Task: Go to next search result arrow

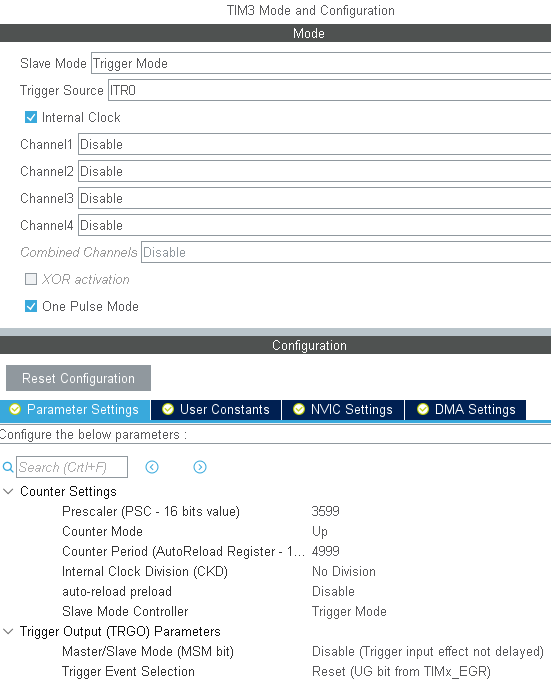Action: [200, 467]
